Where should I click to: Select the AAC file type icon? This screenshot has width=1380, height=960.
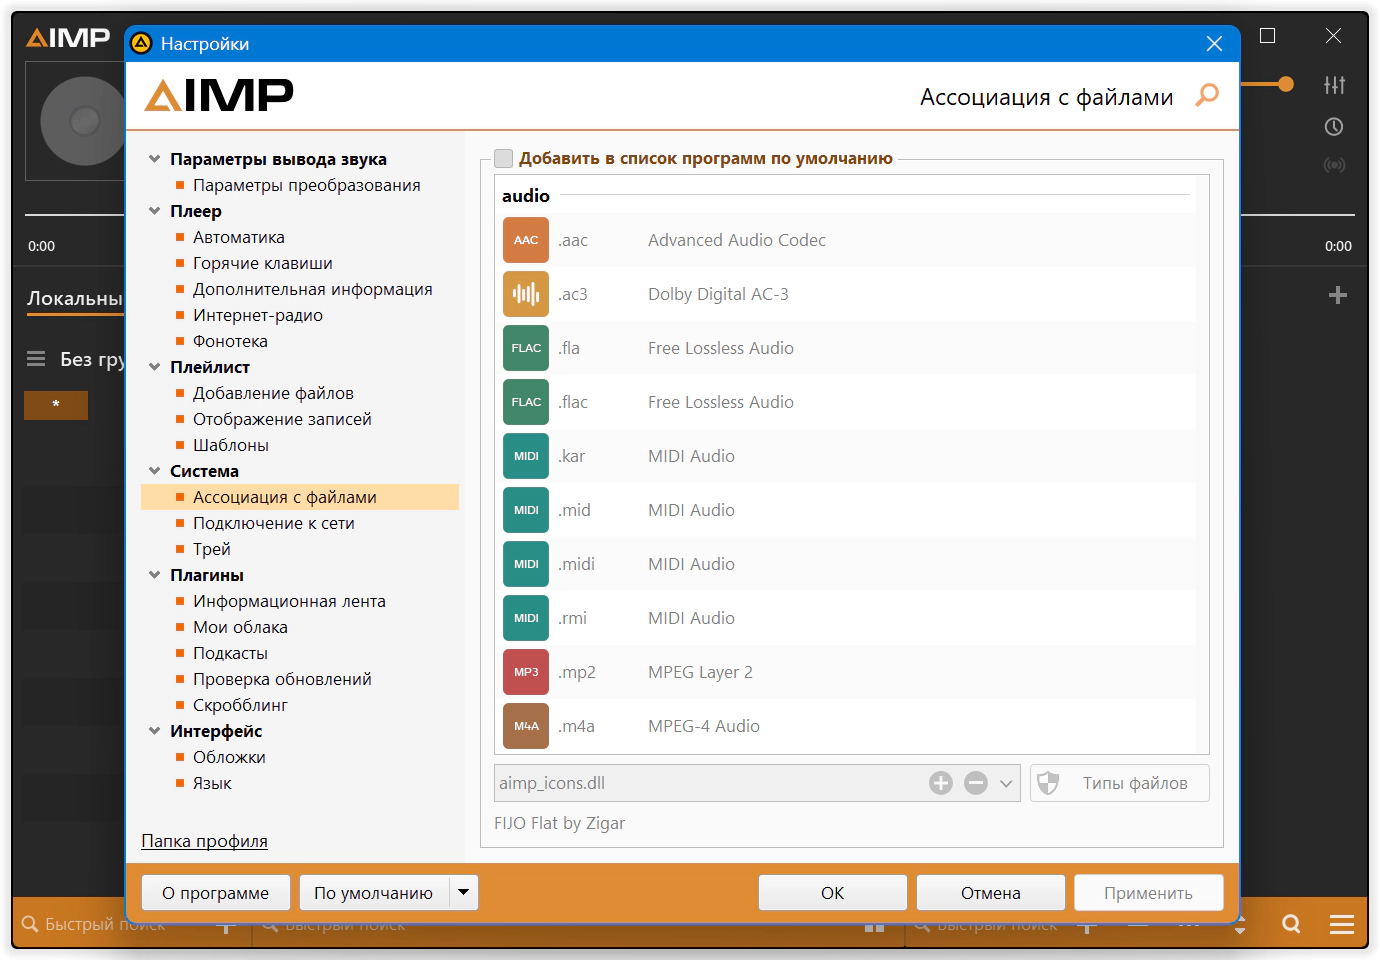pos(526,240)
